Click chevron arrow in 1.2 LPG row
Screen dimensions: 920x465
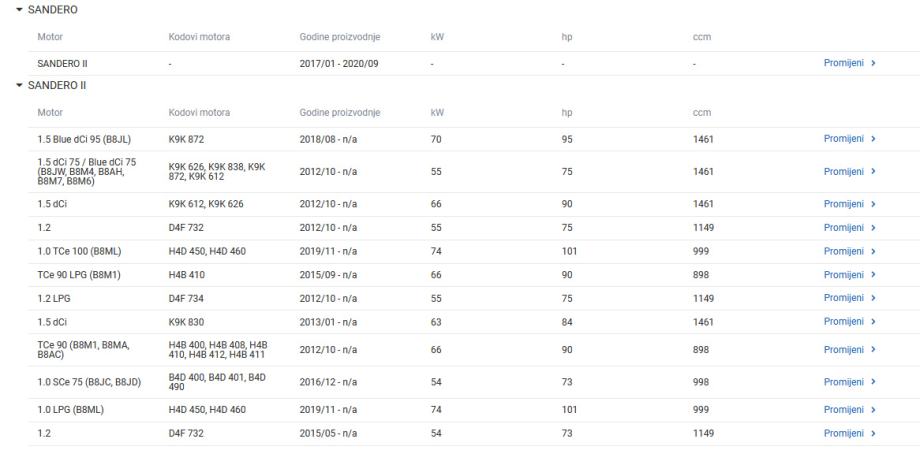click(874, 298)
